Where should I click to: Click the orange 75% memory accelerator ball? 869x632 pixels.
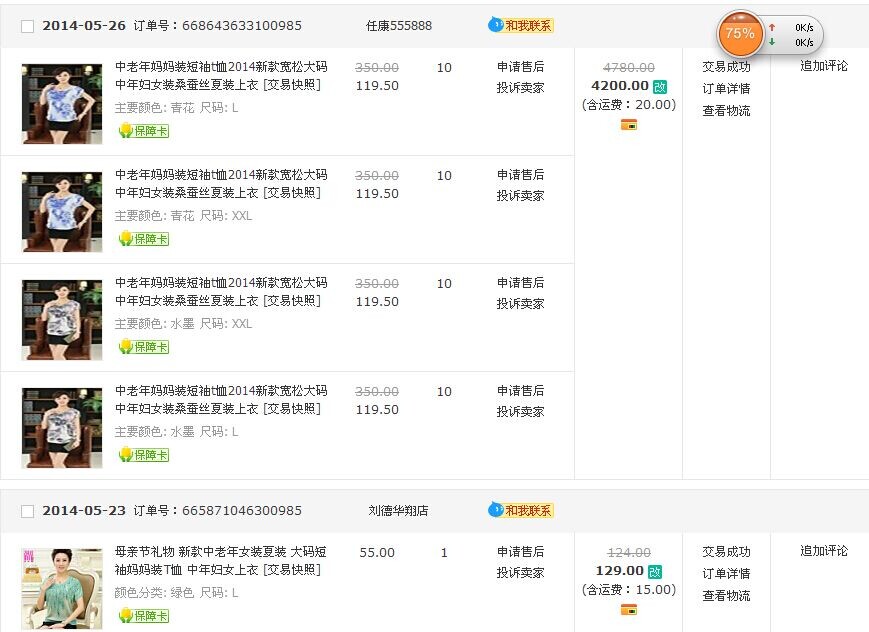(x=739, y=34)
